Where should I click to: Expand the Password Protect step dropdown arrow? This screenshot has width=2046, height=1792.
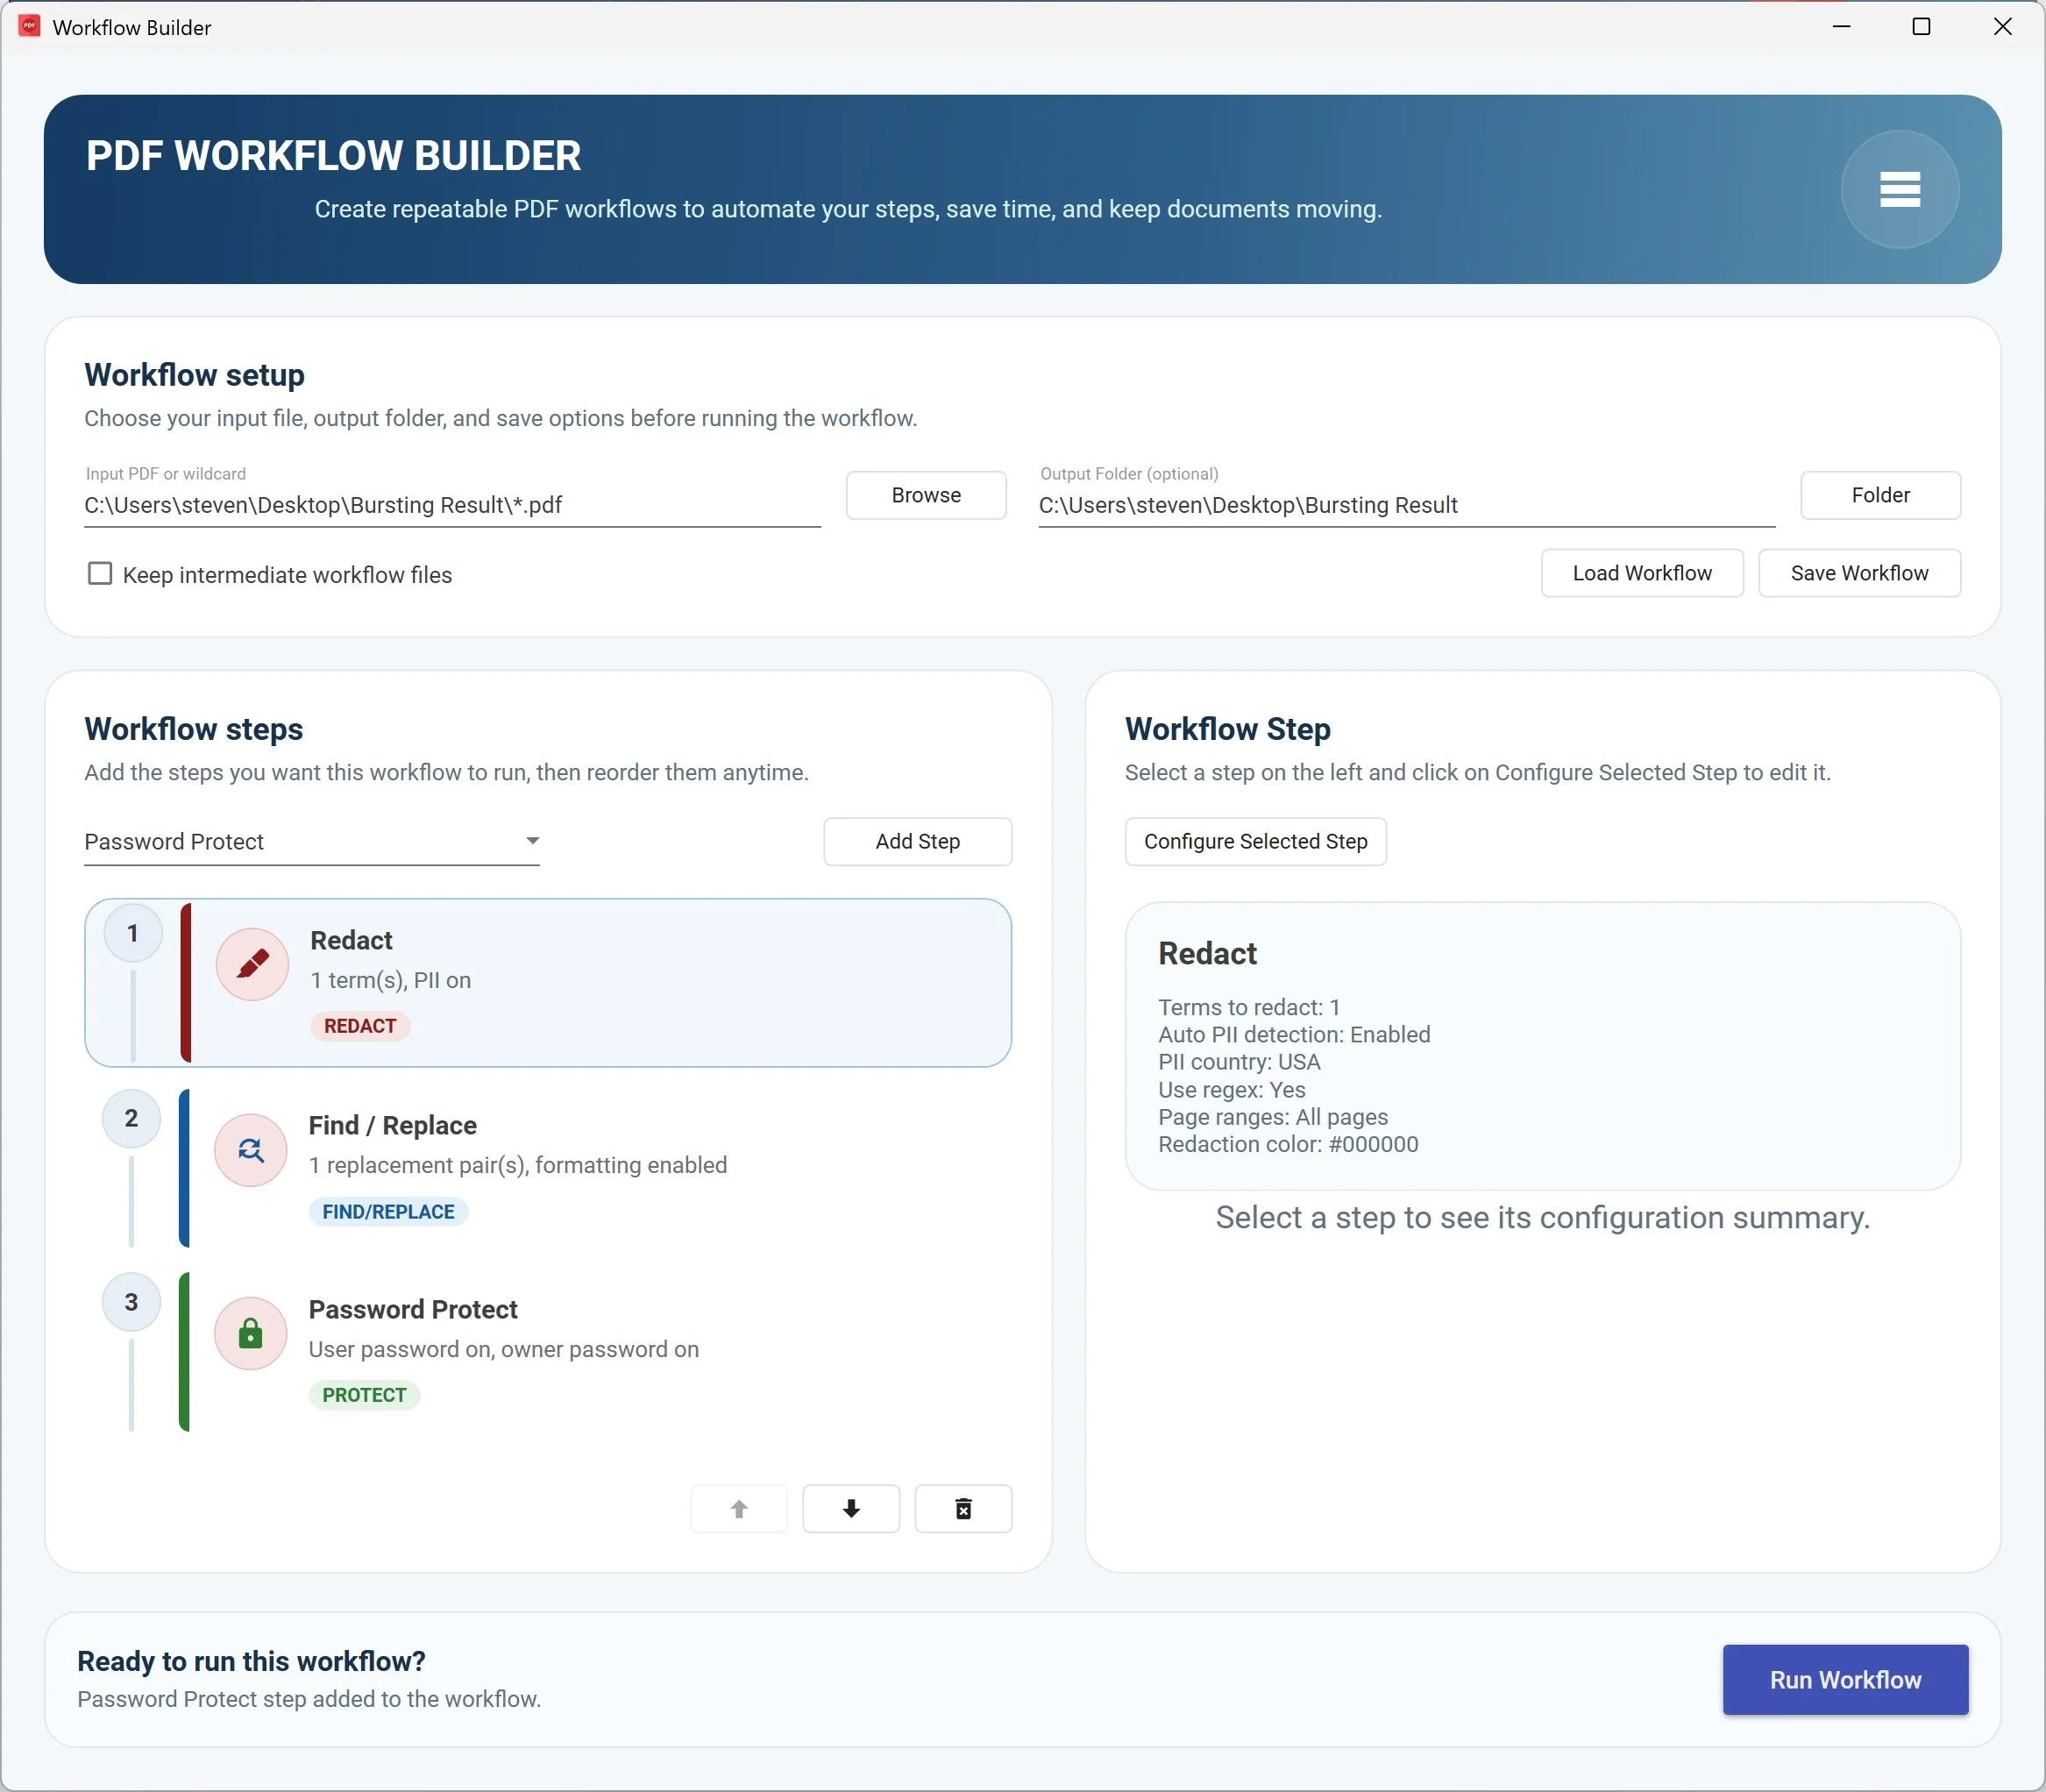pyautogui.click(x=533, y=841)
